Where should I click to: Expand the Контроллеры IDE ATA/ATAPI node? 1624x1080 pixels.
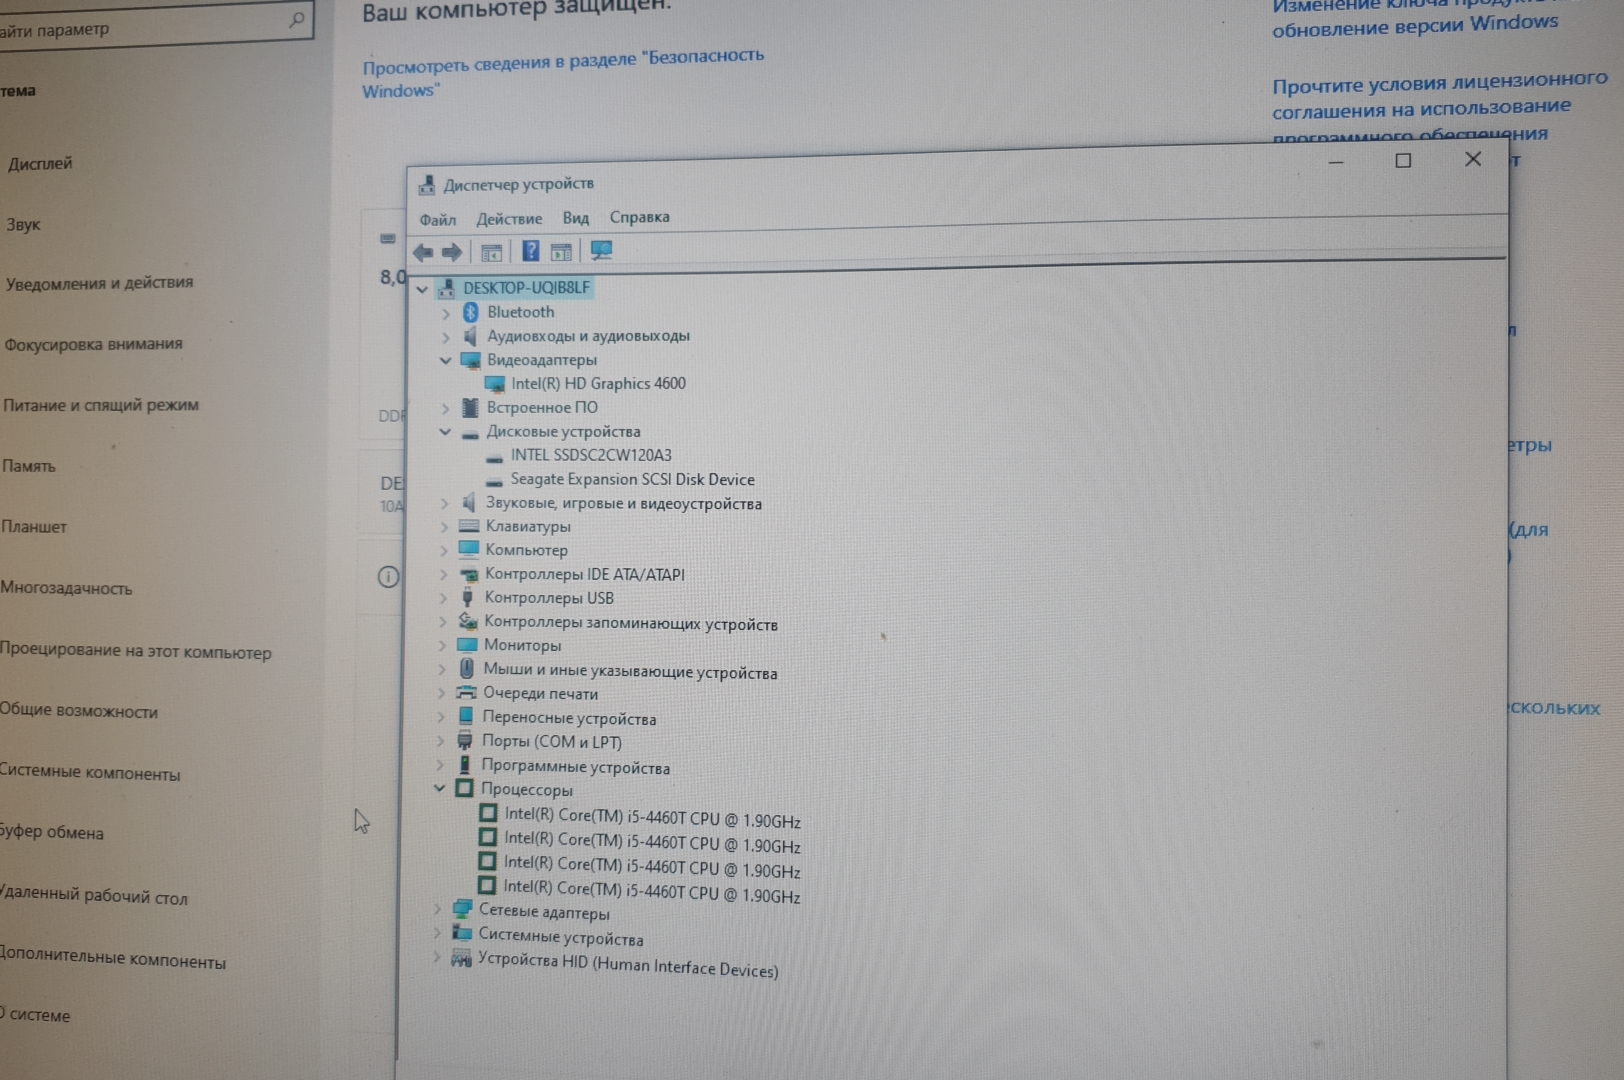[444, 574]
